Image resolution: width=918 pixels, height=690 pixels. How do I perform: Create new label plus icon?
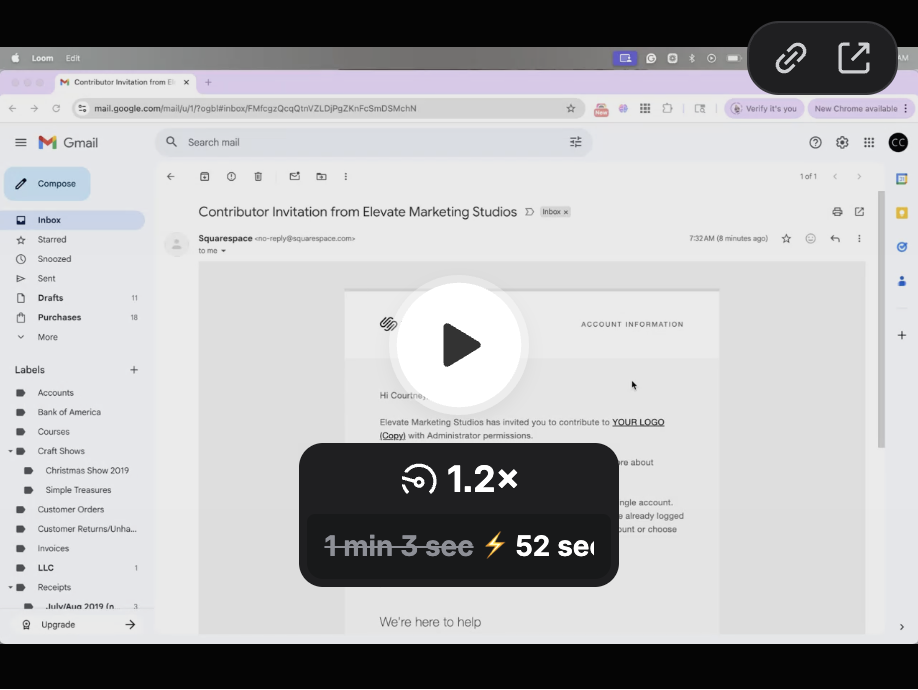134,370
